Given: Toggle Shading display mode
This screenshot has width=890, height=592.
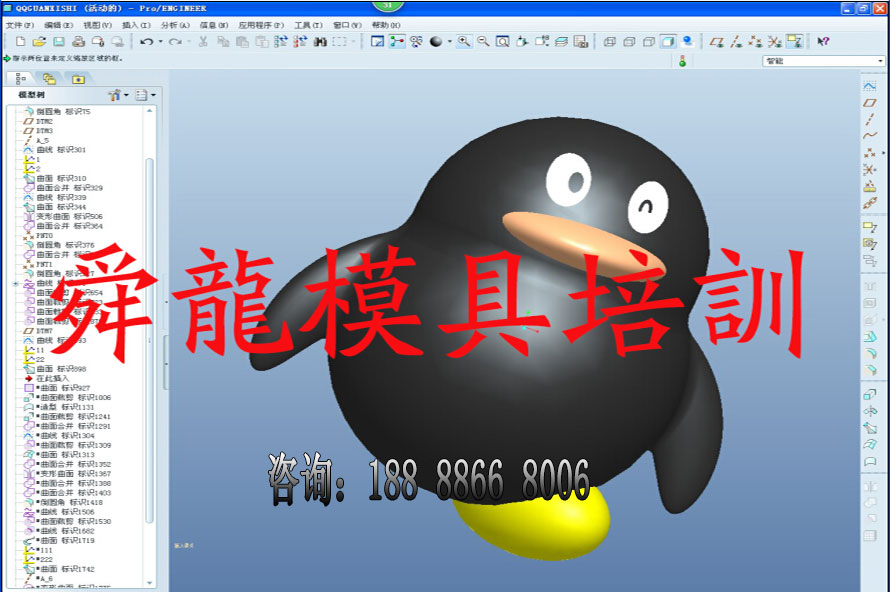Looking at the screenshot, I should tap(668, 41).
